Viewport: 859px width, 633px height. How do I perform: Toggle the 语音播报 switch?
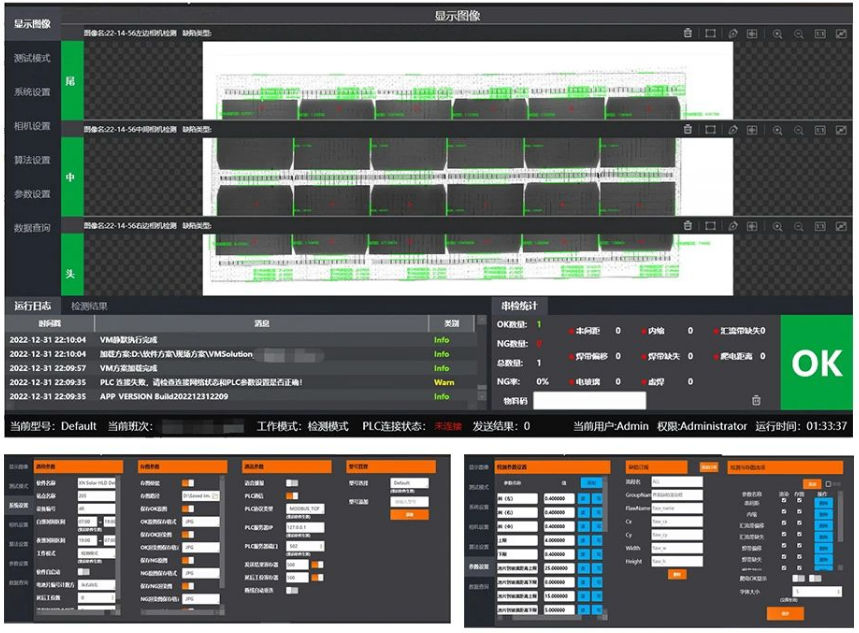(x=293, y=481)
